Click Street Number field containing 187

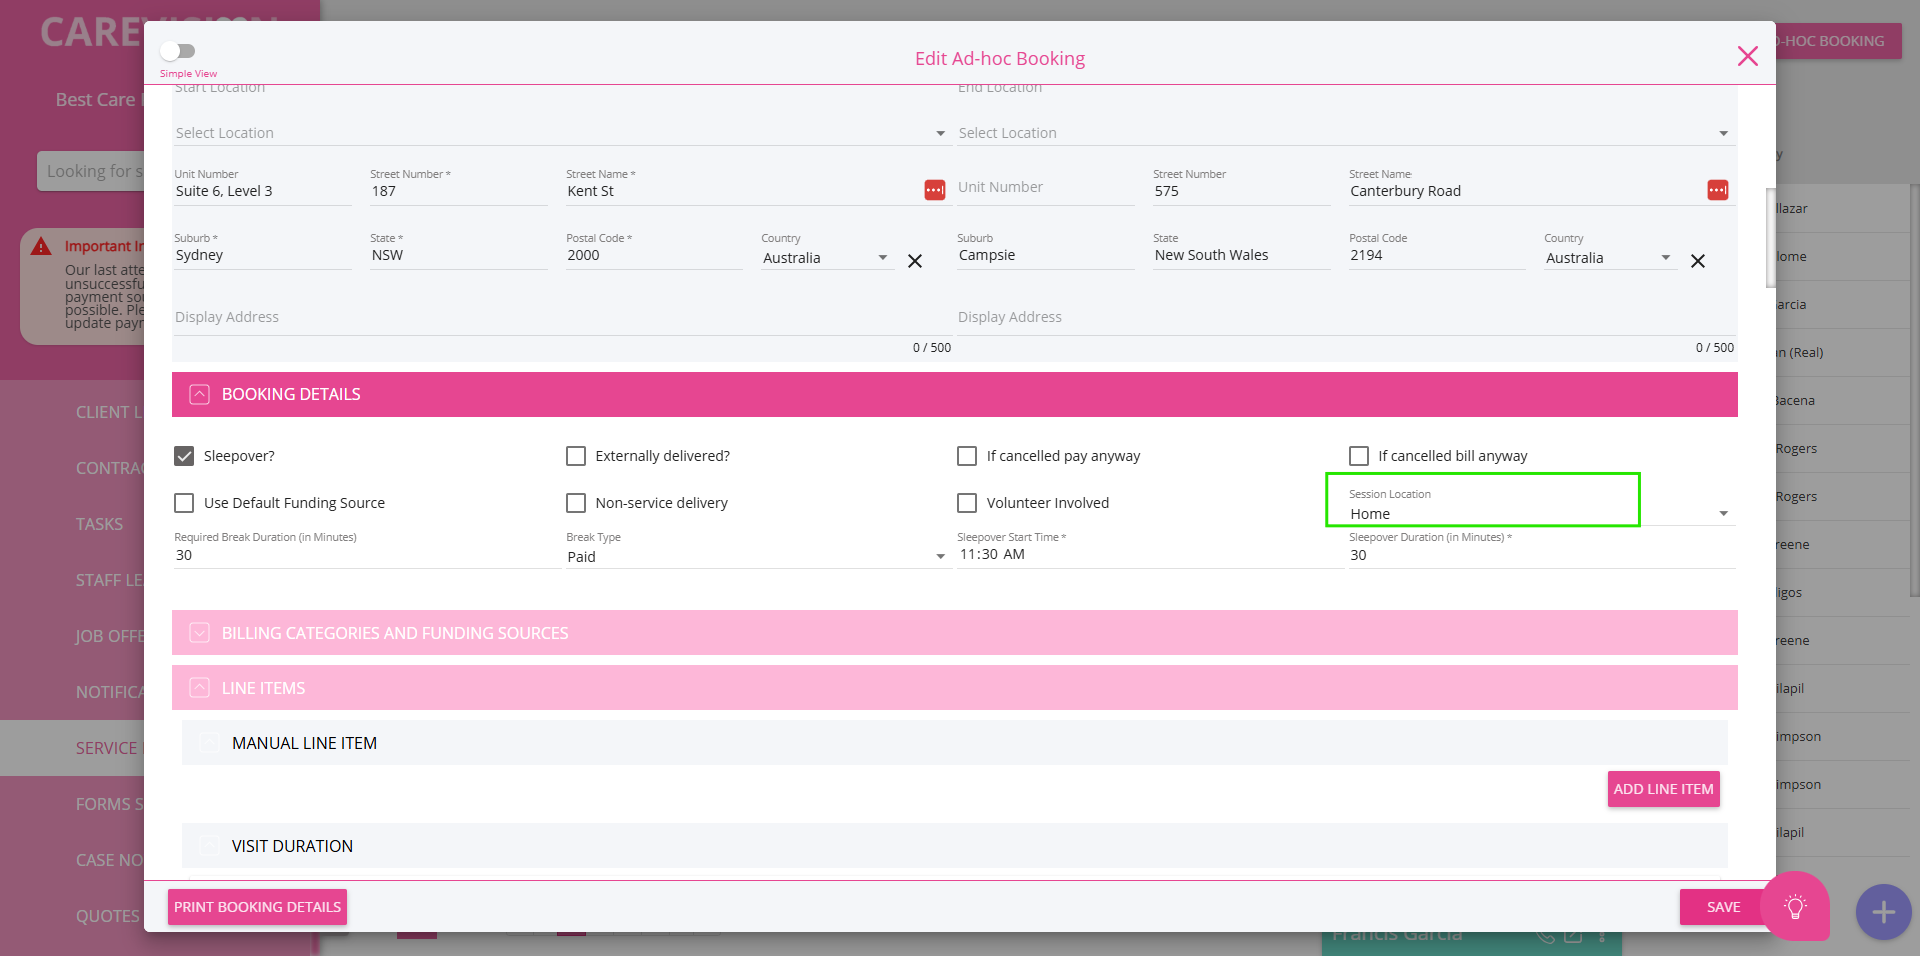click(x=459, y=191)
